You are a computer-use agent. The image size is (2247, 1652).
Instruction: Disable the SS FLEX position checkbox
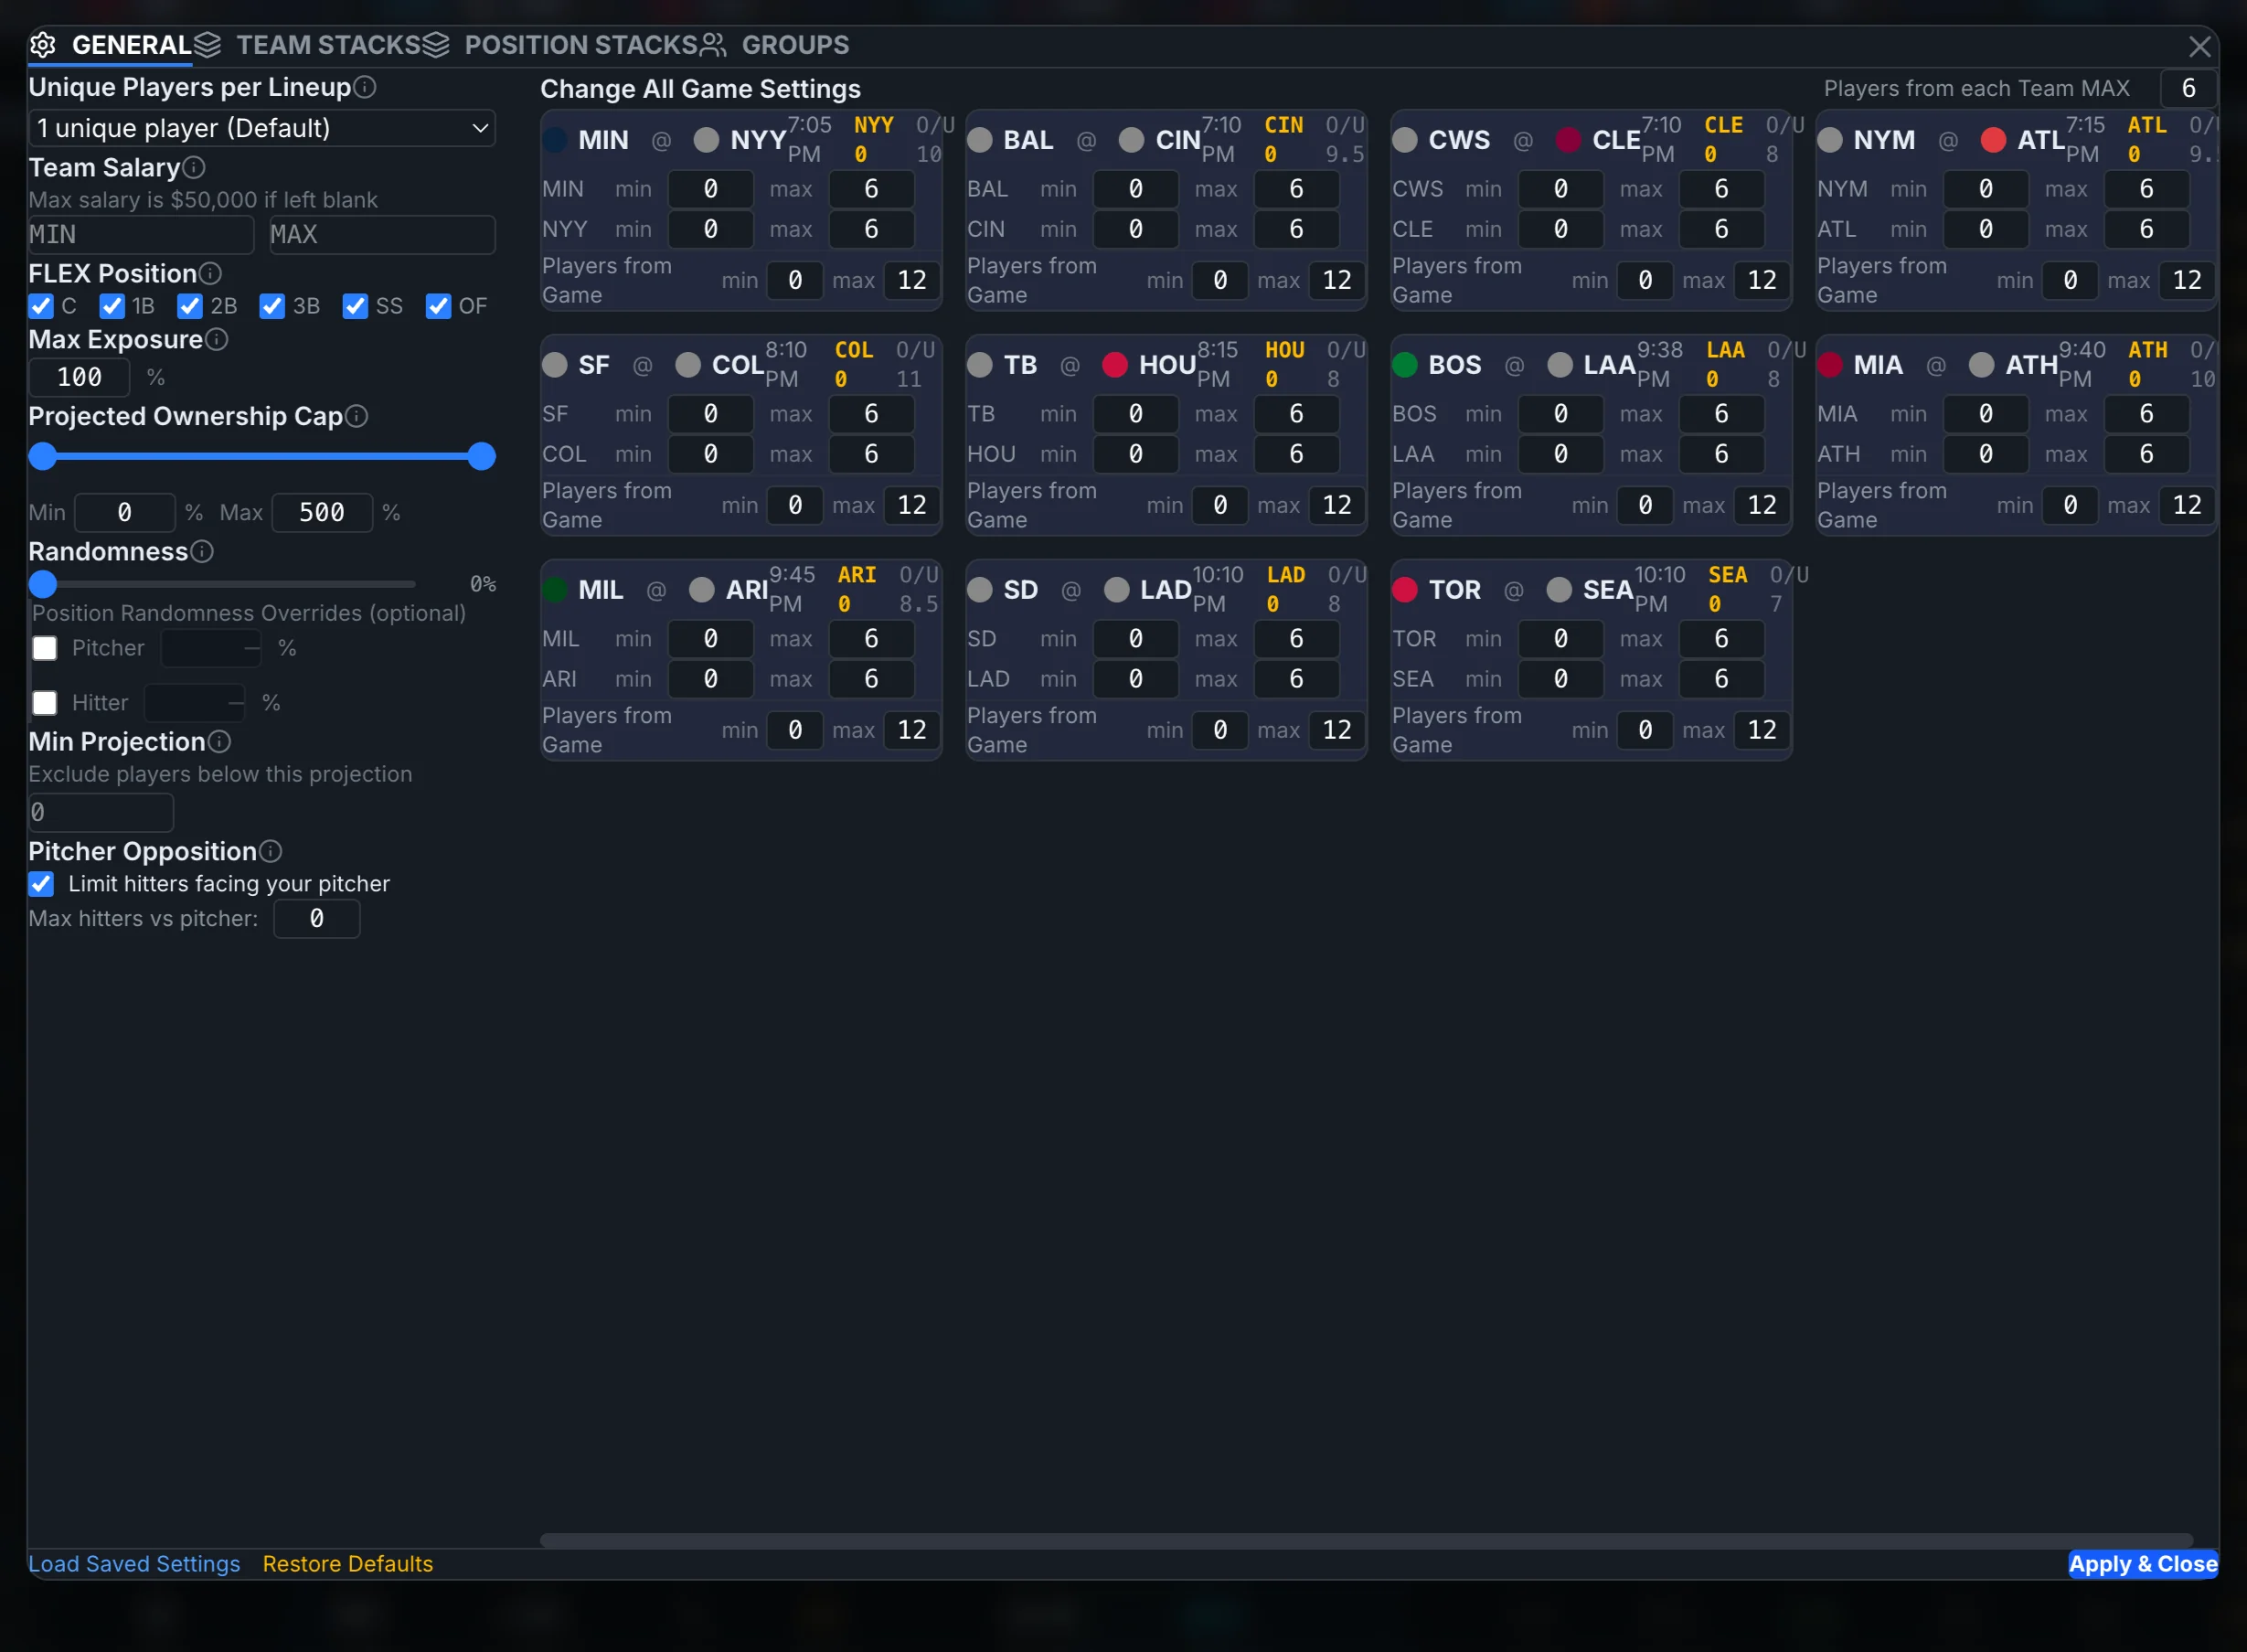click(355, 306)
